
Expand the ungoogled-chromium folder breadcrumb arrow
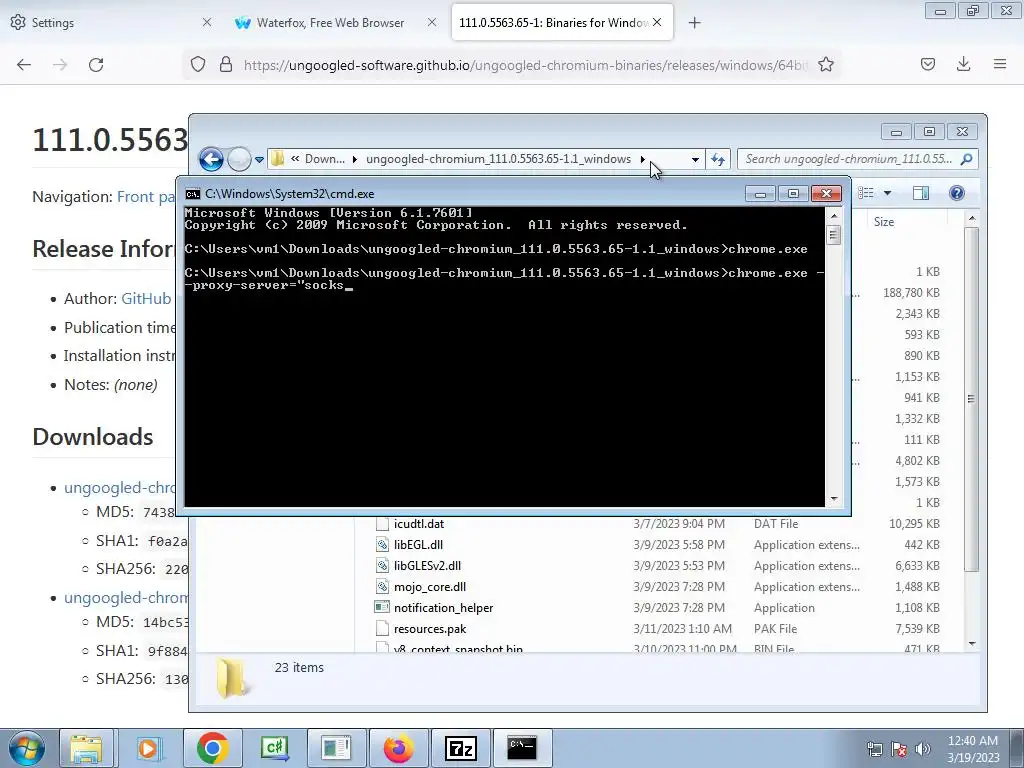coord(643,159)
